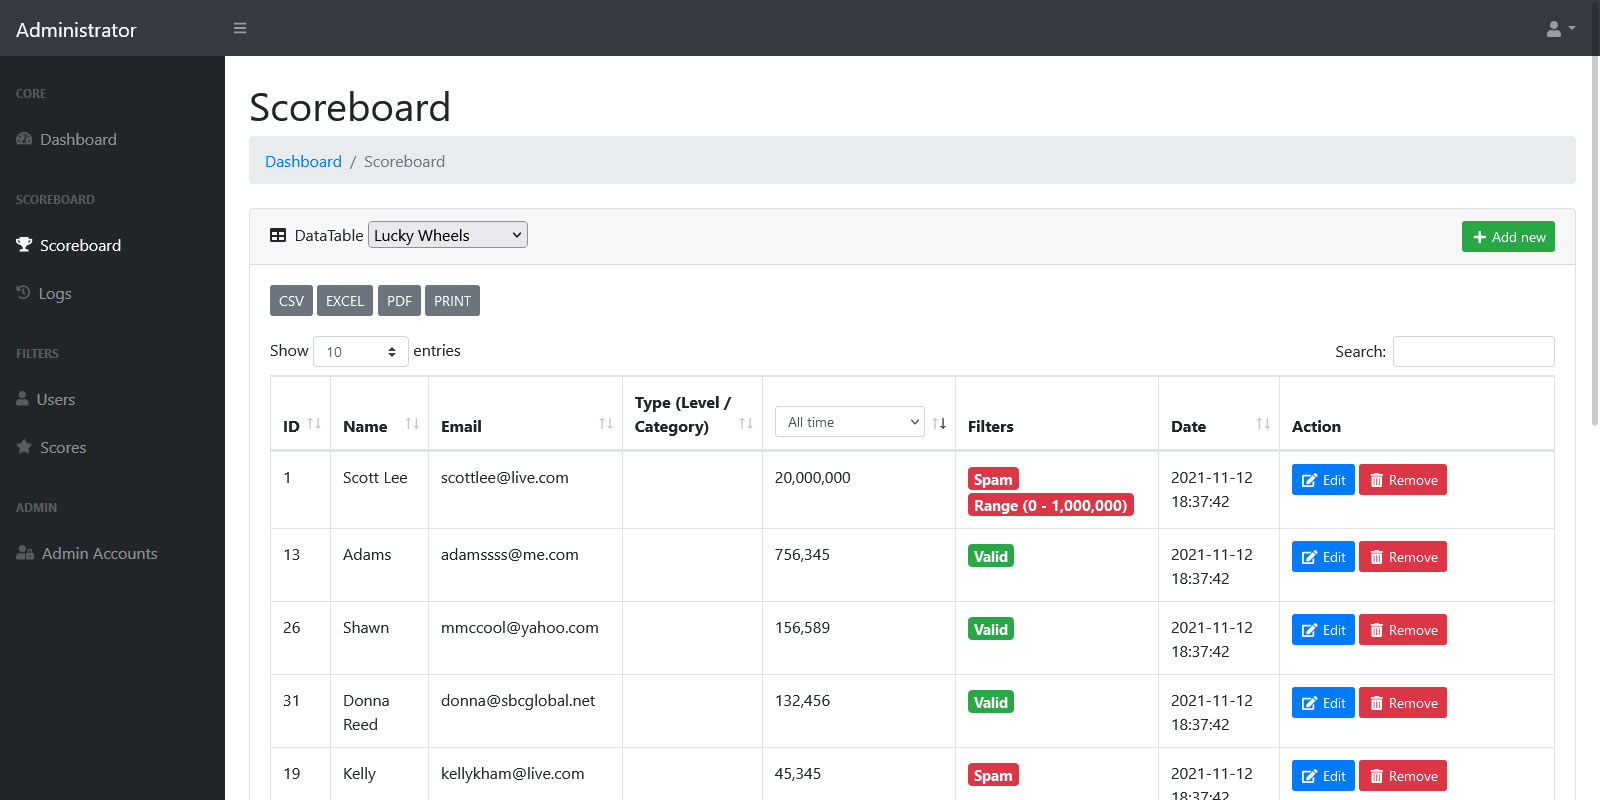The height and width of the screenshot is (800, 1600).
Task: Go to Logs in the sidebar
Action: 54,293
